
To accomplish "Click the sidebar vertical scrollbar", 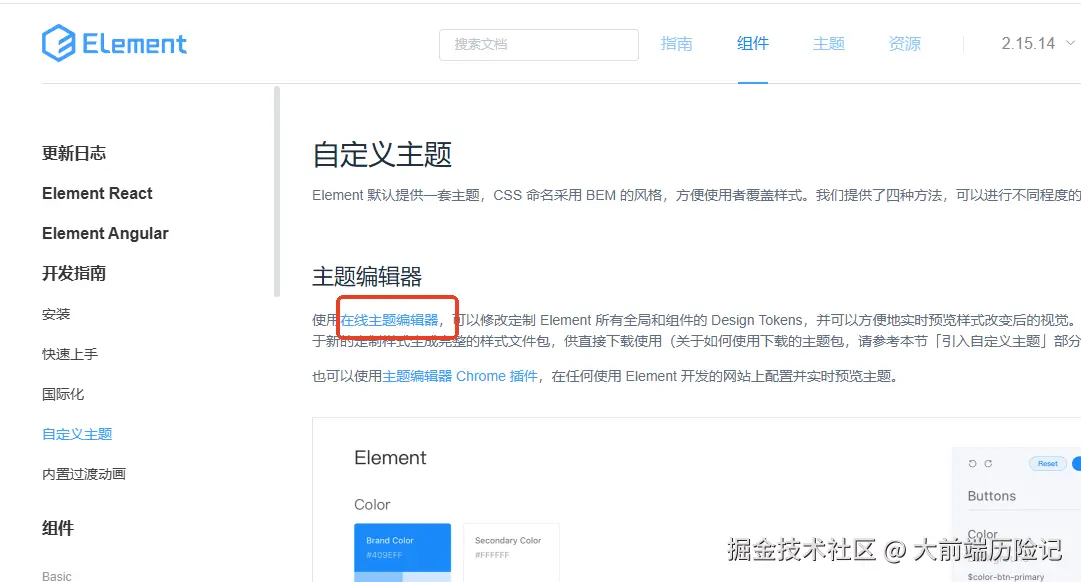I will (276, 191).
